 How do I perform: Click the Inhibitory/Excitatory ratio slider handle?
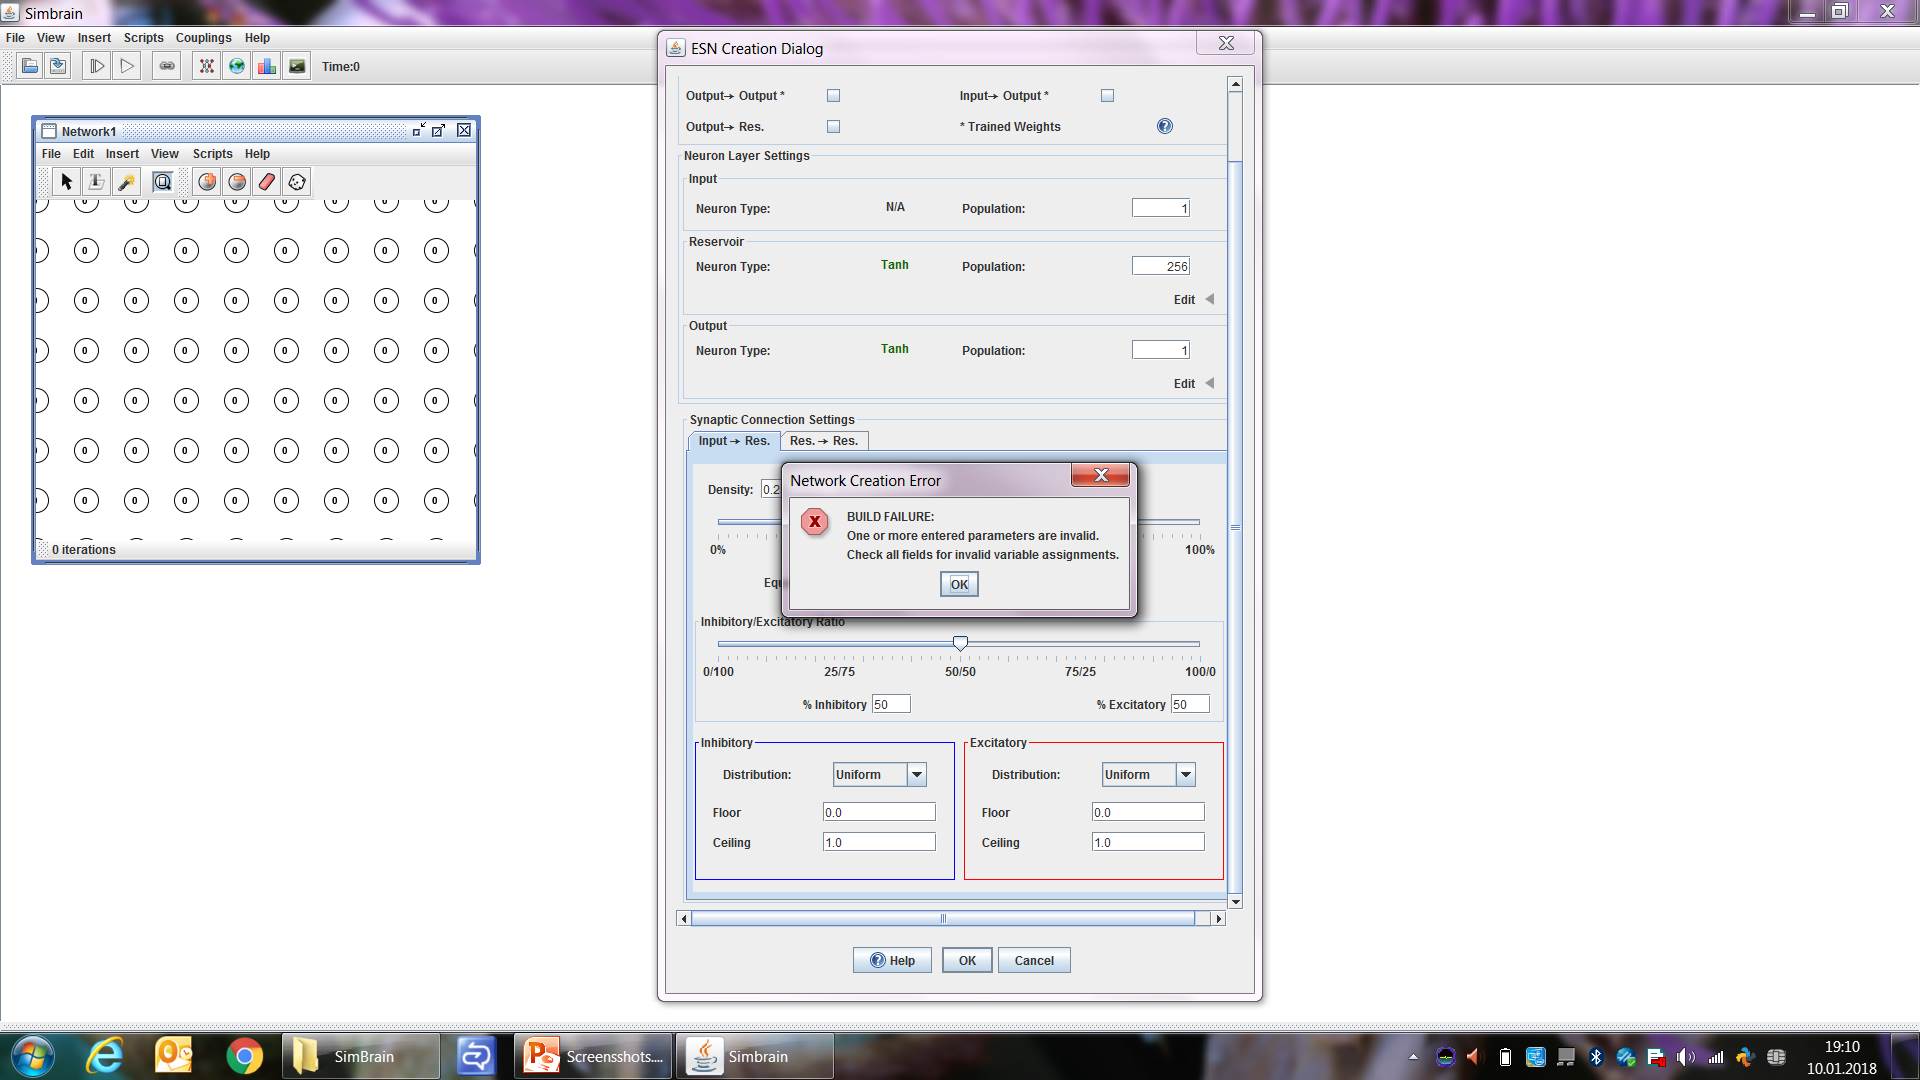tap(960, 643)
